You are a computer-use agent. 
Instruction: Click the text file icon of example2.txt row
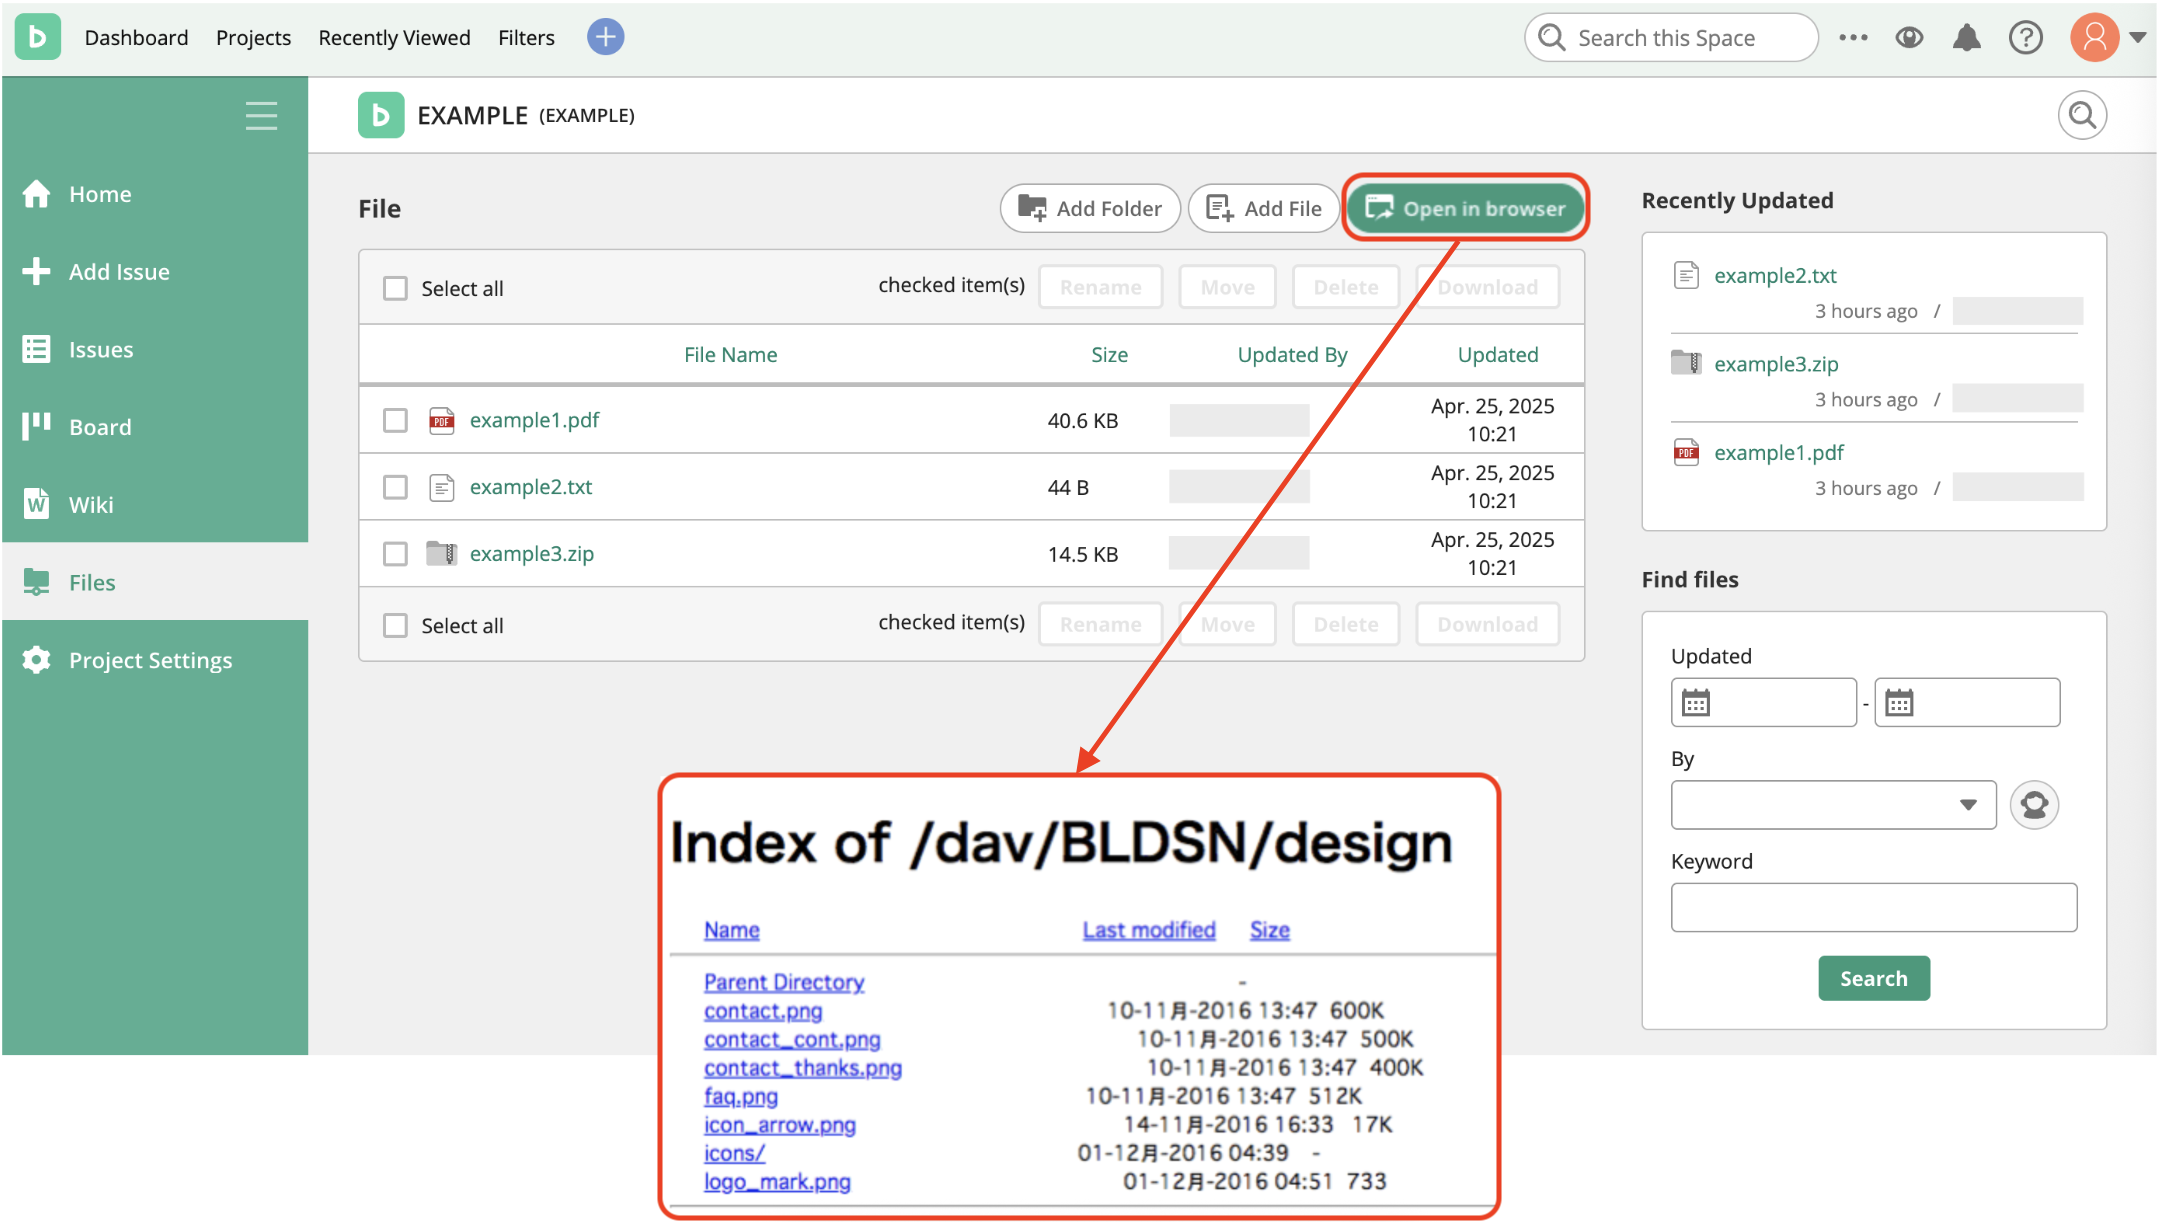[x=441, y=487]
